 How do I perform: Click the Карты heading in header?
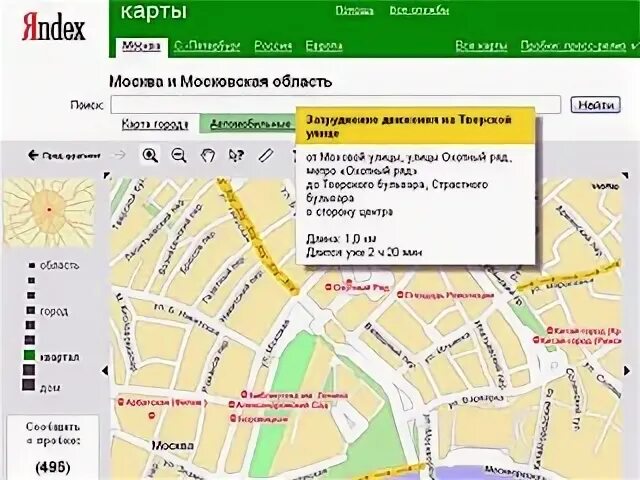[154, 11]
